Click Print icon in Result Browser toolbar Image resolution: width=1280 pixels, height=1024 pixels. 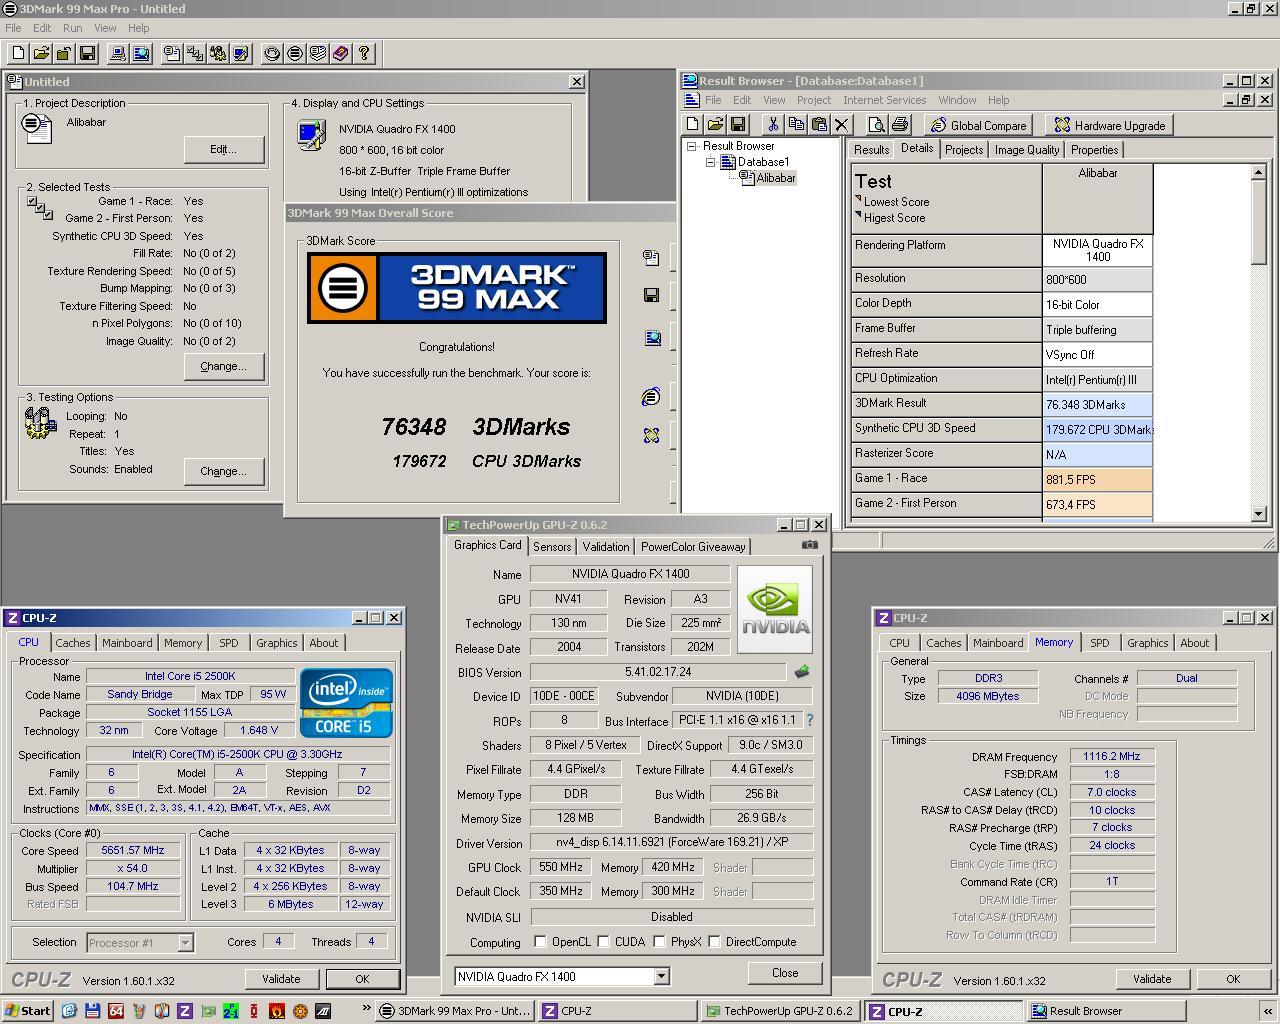pos(900,124)
